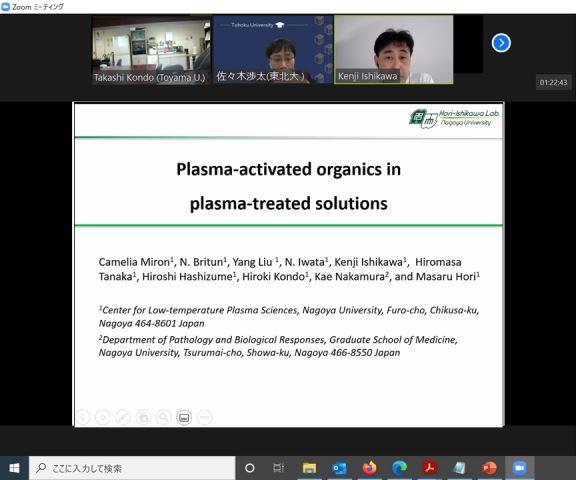Viewport: 576px width, 480px height.
Task: Select Kenji Ishikawa video thumbnail
Action: point(393,50)
